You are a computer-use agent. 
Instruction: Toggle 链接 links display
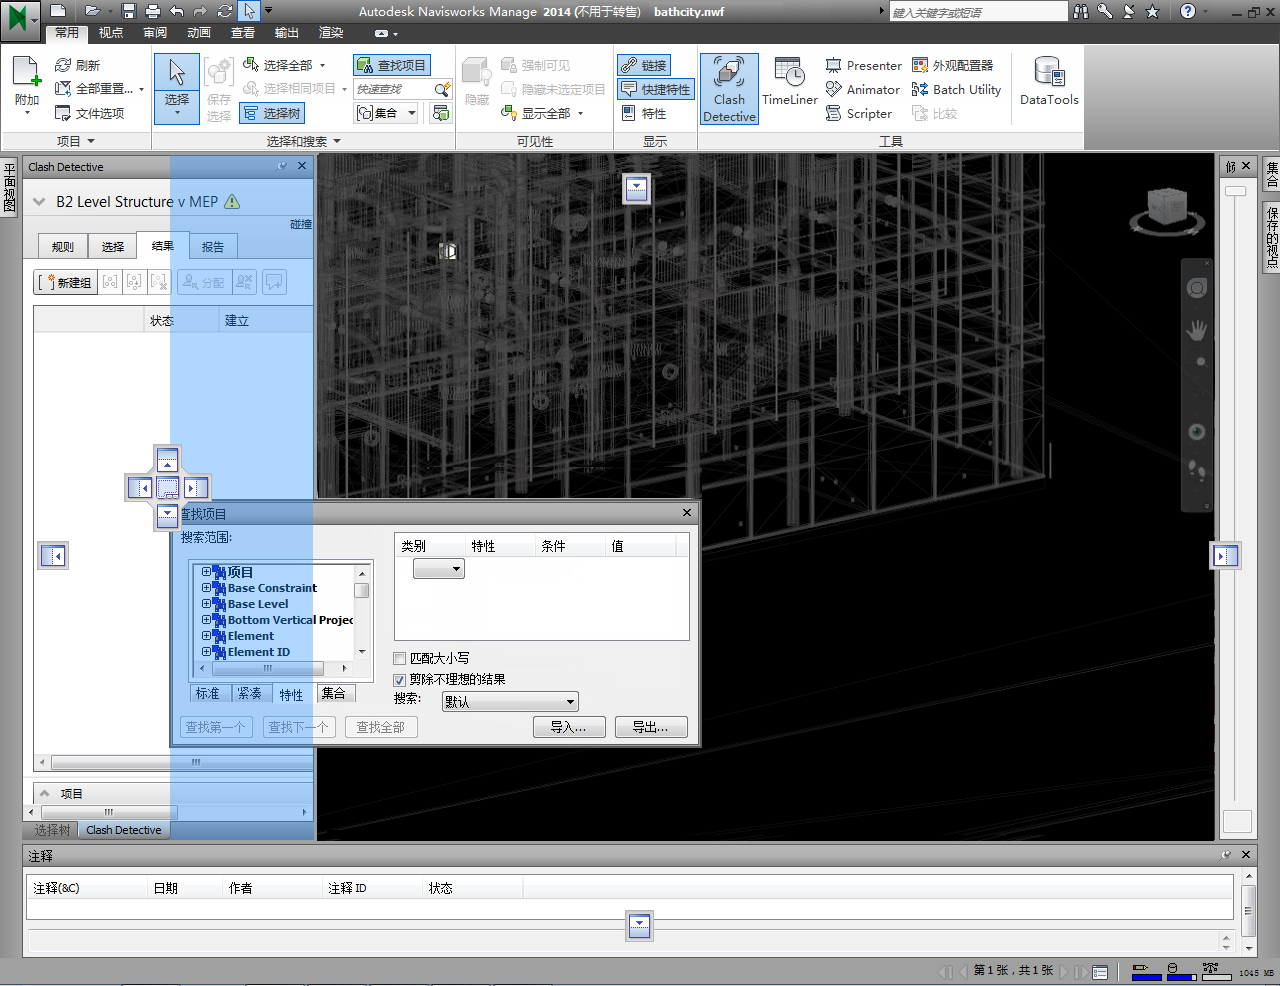(644, 65)
